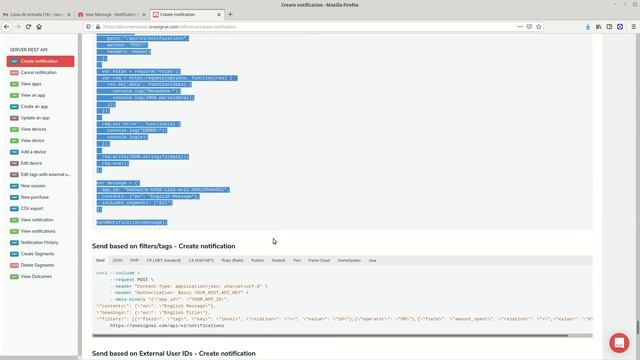Click the blue extension icon in toolbar
Image resolution: width=640 pixels, height=360 pixels.
click(x=620, y=27)
